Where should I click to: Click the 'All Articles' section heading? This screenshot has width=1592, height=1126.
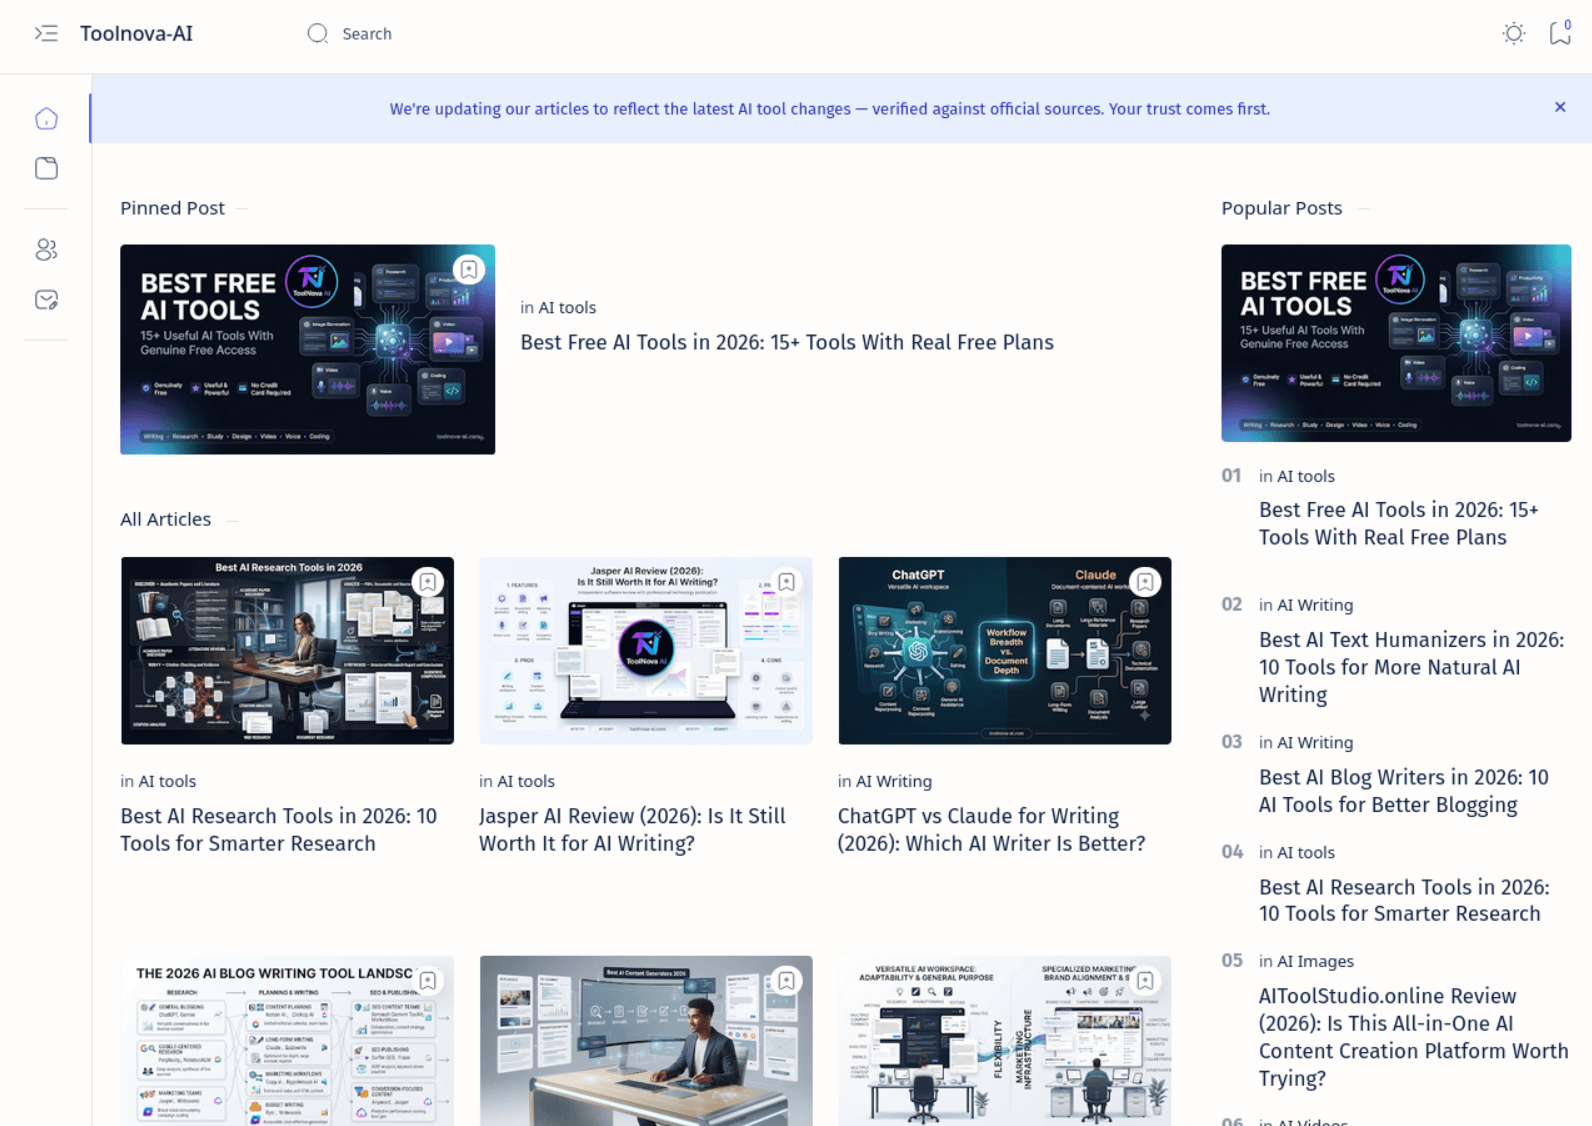(x=166, y=519)
